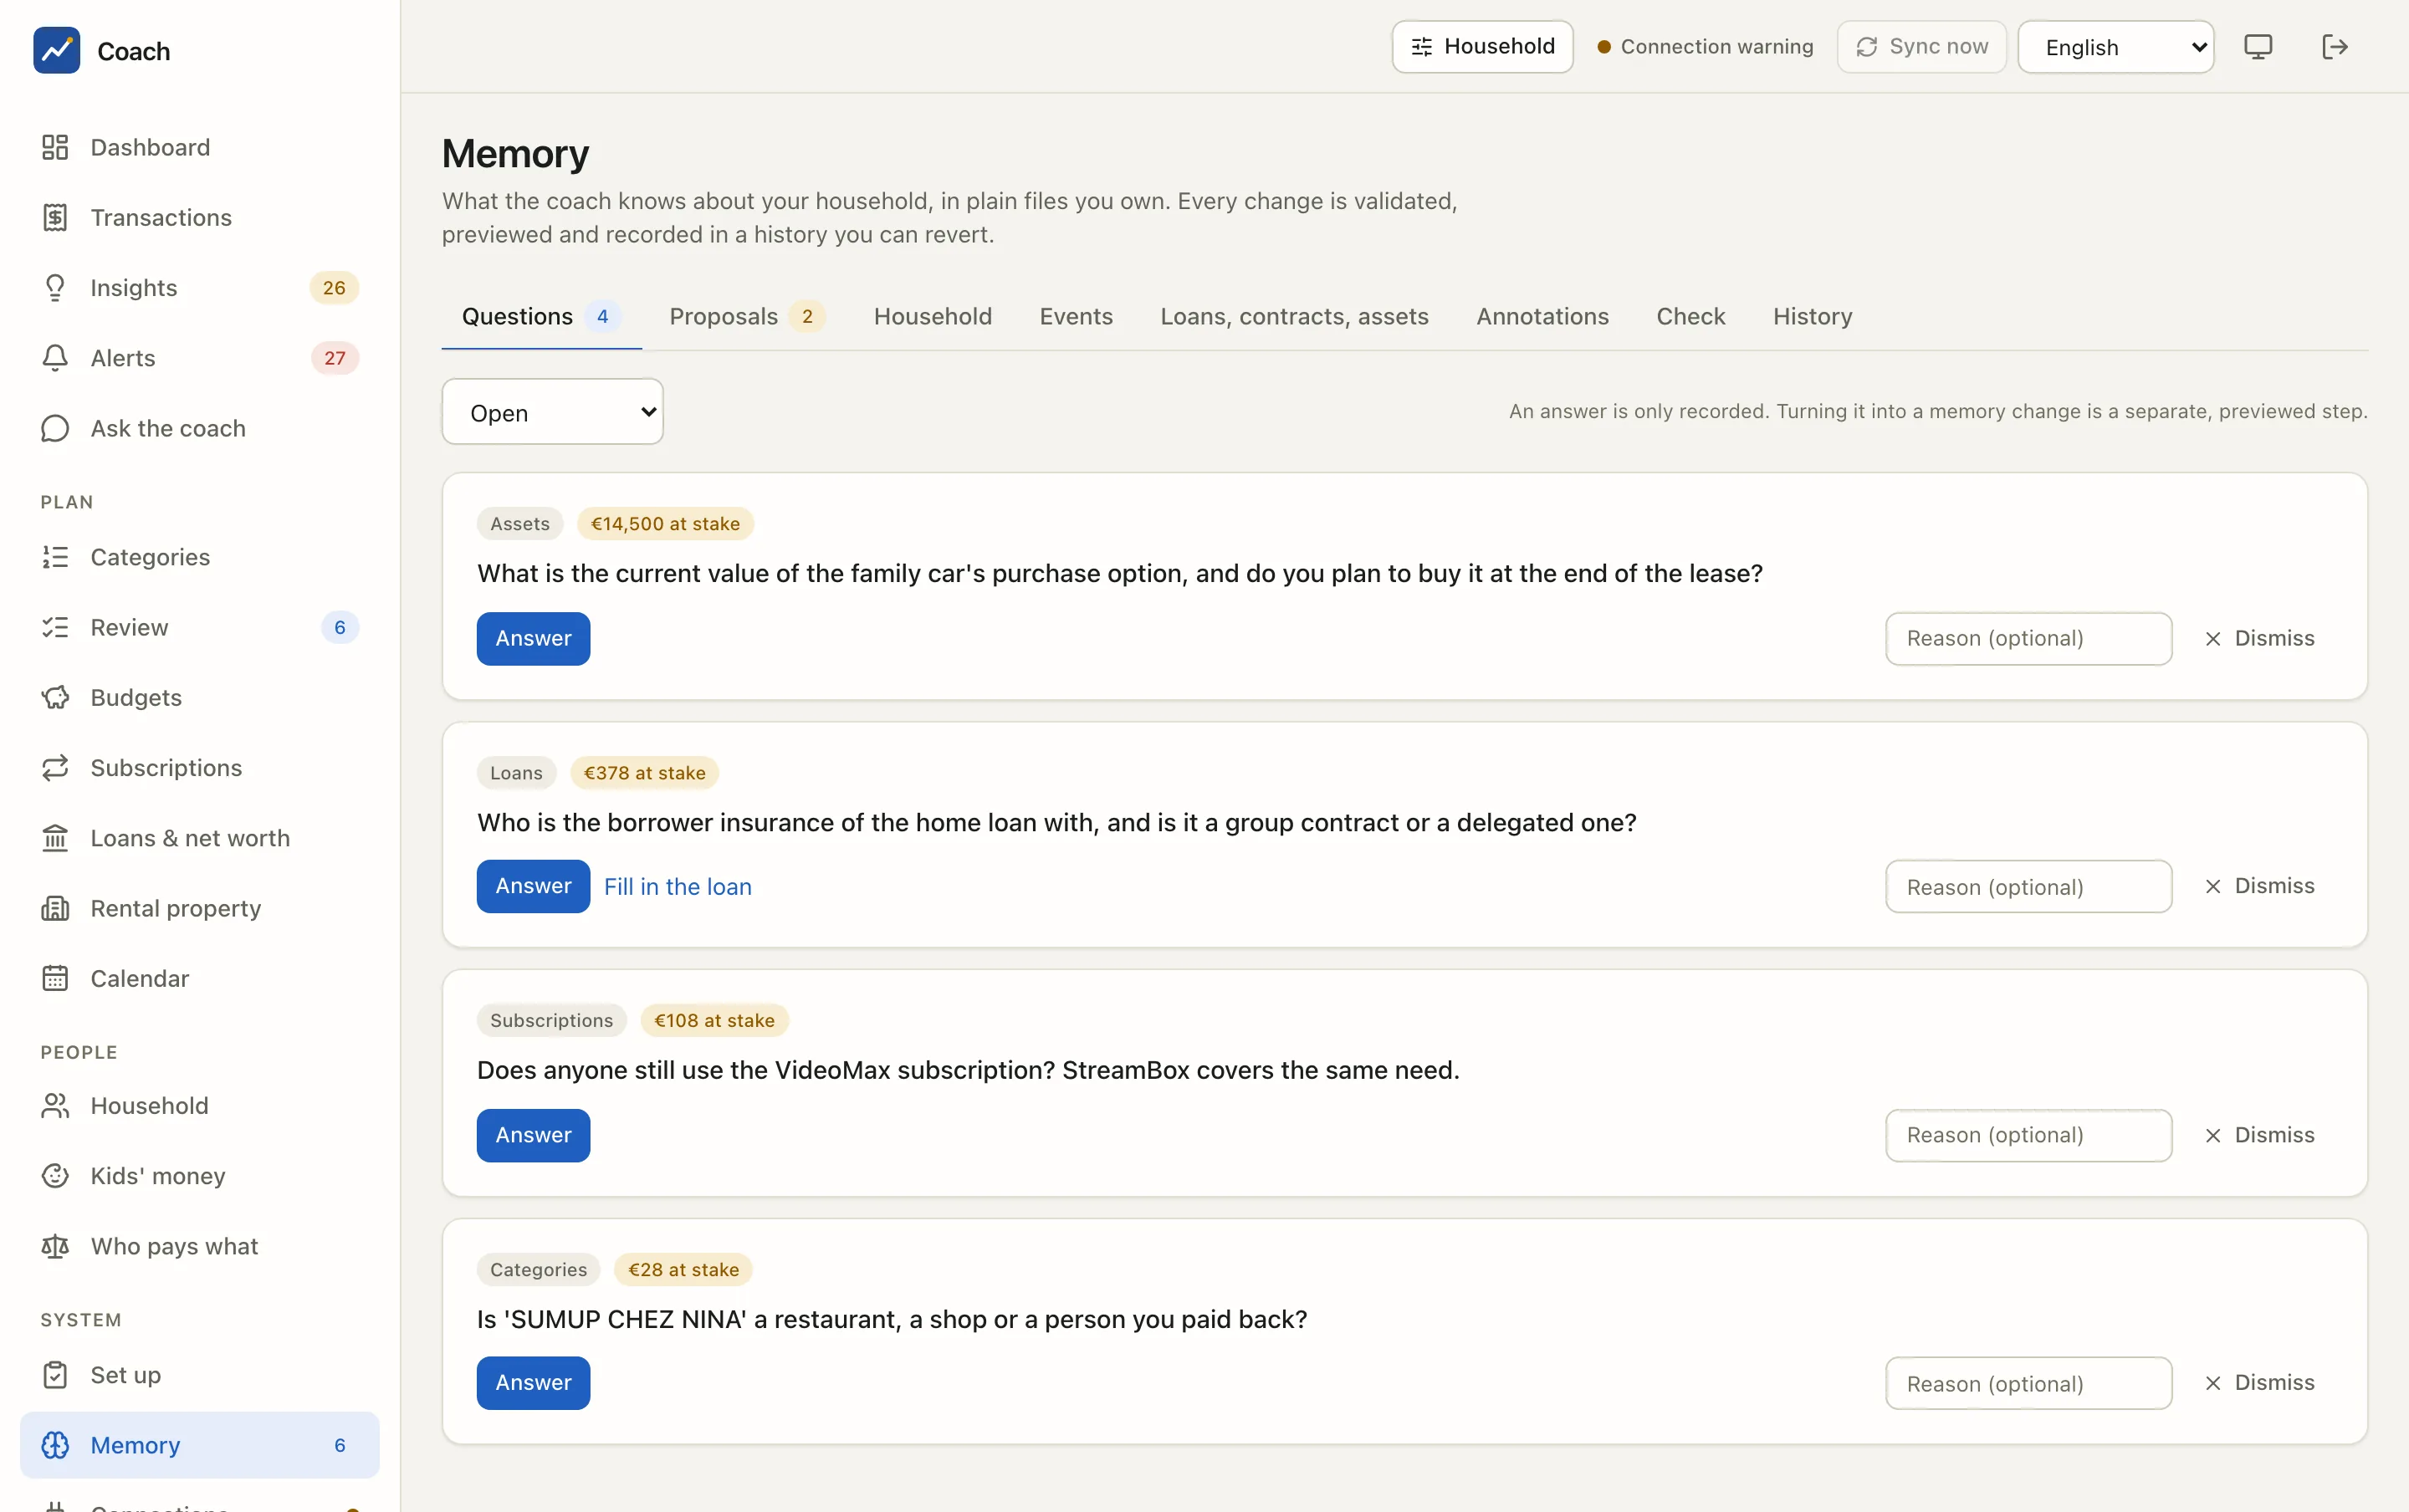Image resolution: width=2409 pixels, height=1512 pixels.
Task: Switch to the Events tab
Action: click(x=1076, y=316)
